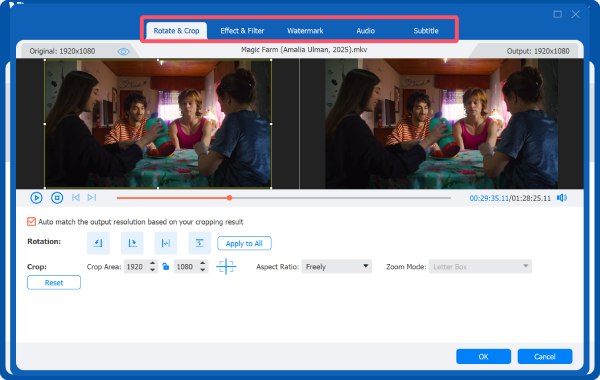Switch to the Rotate & Crop tab

pos(176,31)
